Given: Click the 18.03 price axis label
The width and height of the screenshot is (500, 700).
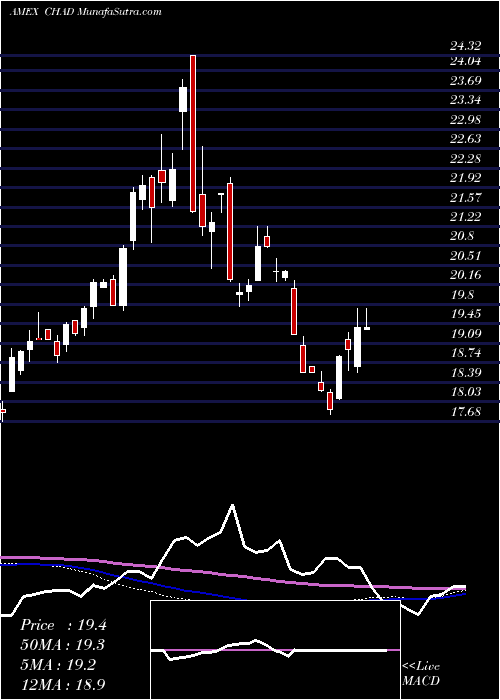Looking at the screenshot, I should 466,392.
